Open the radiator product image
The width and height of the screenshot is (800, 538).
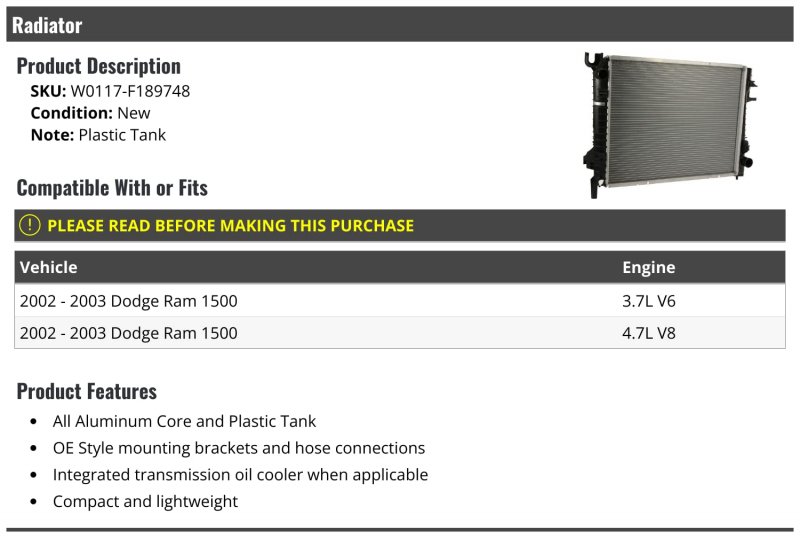pos(670,125)
